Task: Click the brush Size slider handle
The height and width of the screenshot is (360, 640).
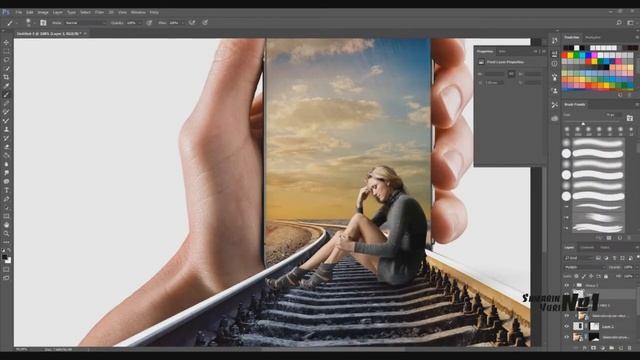Action: pos(583,123)
